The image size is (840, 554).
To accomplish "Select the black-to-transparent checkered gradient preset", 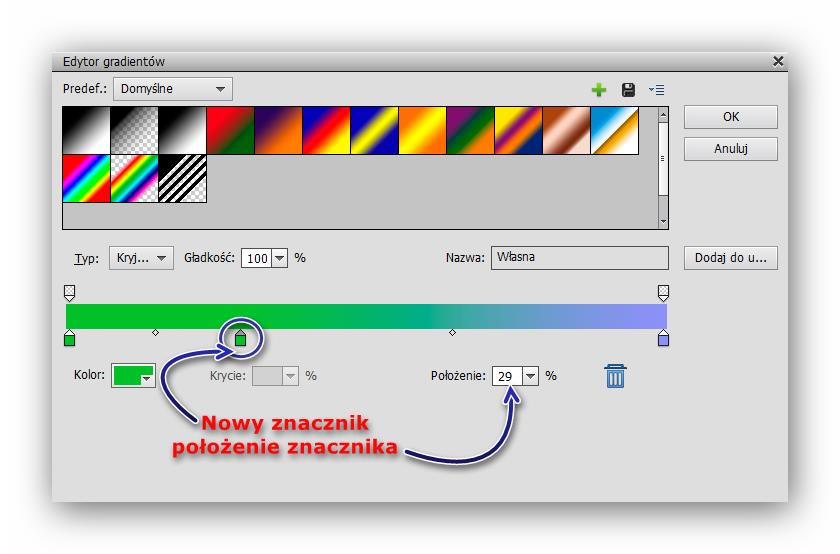I will coord(134,131).
